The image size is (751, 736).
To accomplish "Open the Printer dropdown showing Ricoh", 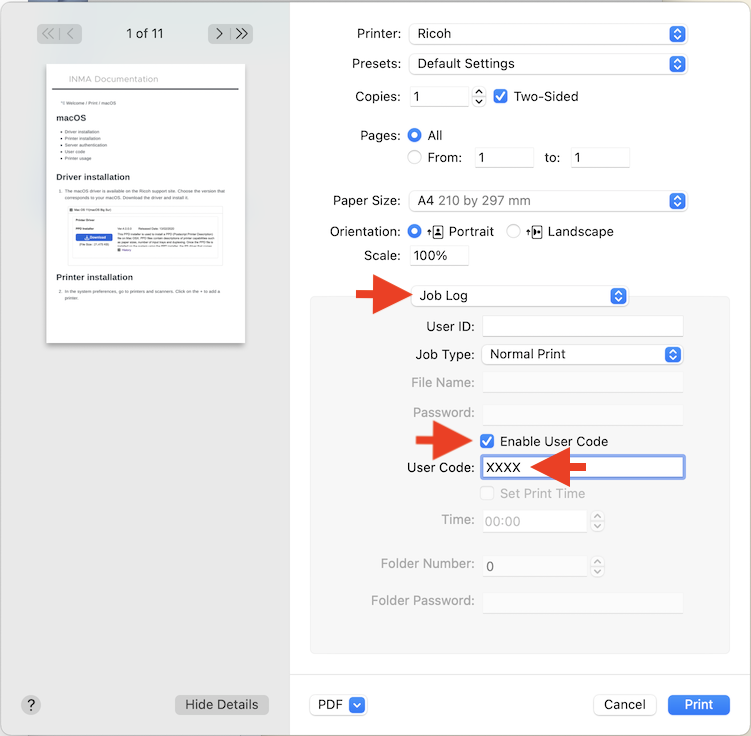I will point(547,34).
